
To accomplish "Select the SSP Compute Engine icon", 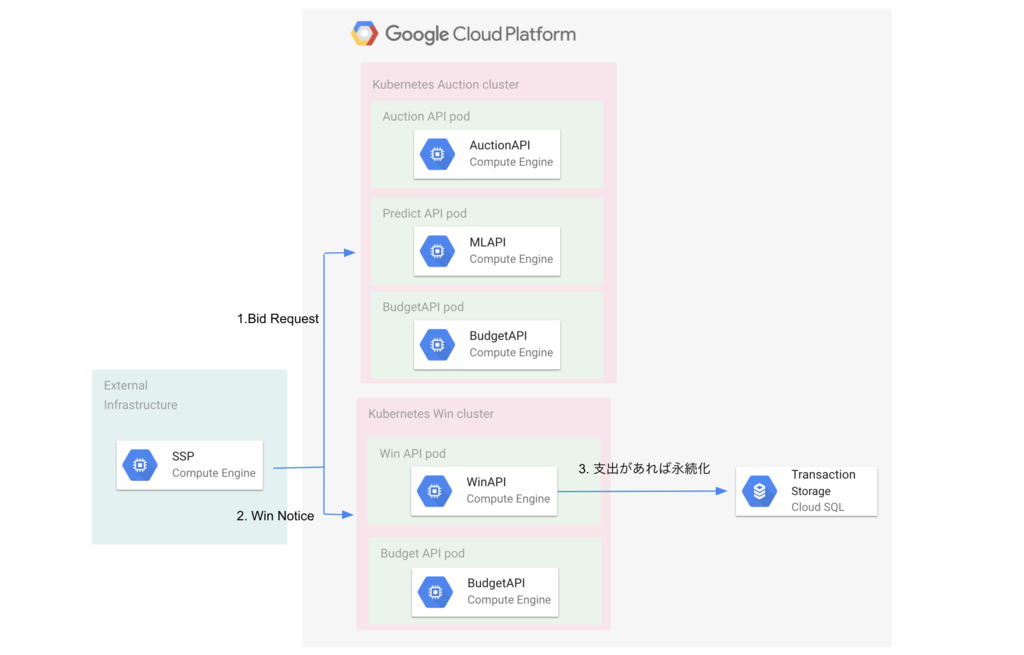I will [140, 465].
